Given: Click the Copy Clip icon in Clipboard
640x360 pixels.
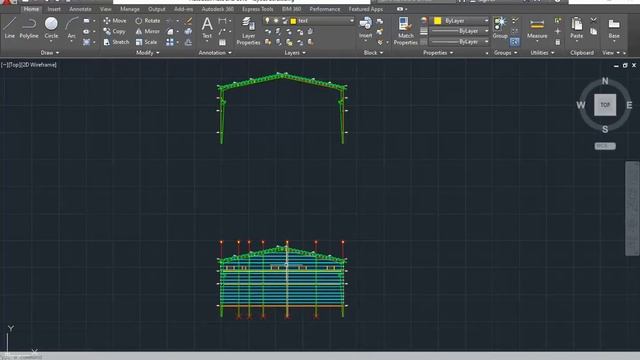Looking at the screenshot, I should tap(593, 31).
